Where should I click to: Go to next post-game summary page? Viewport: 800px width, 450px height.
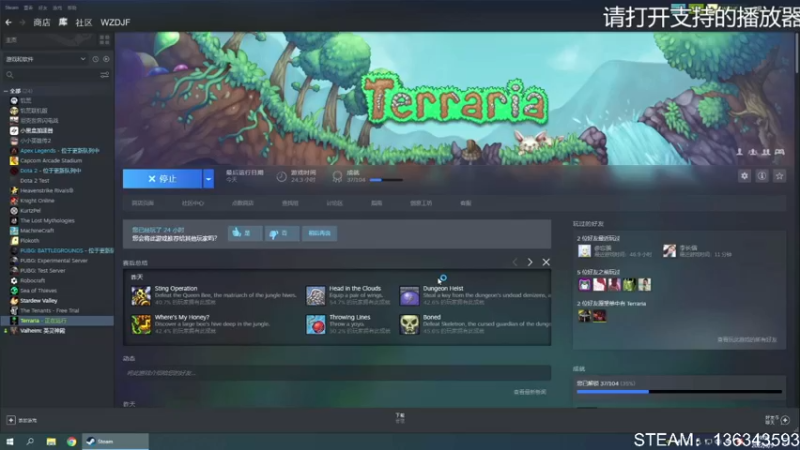[530, 262]
